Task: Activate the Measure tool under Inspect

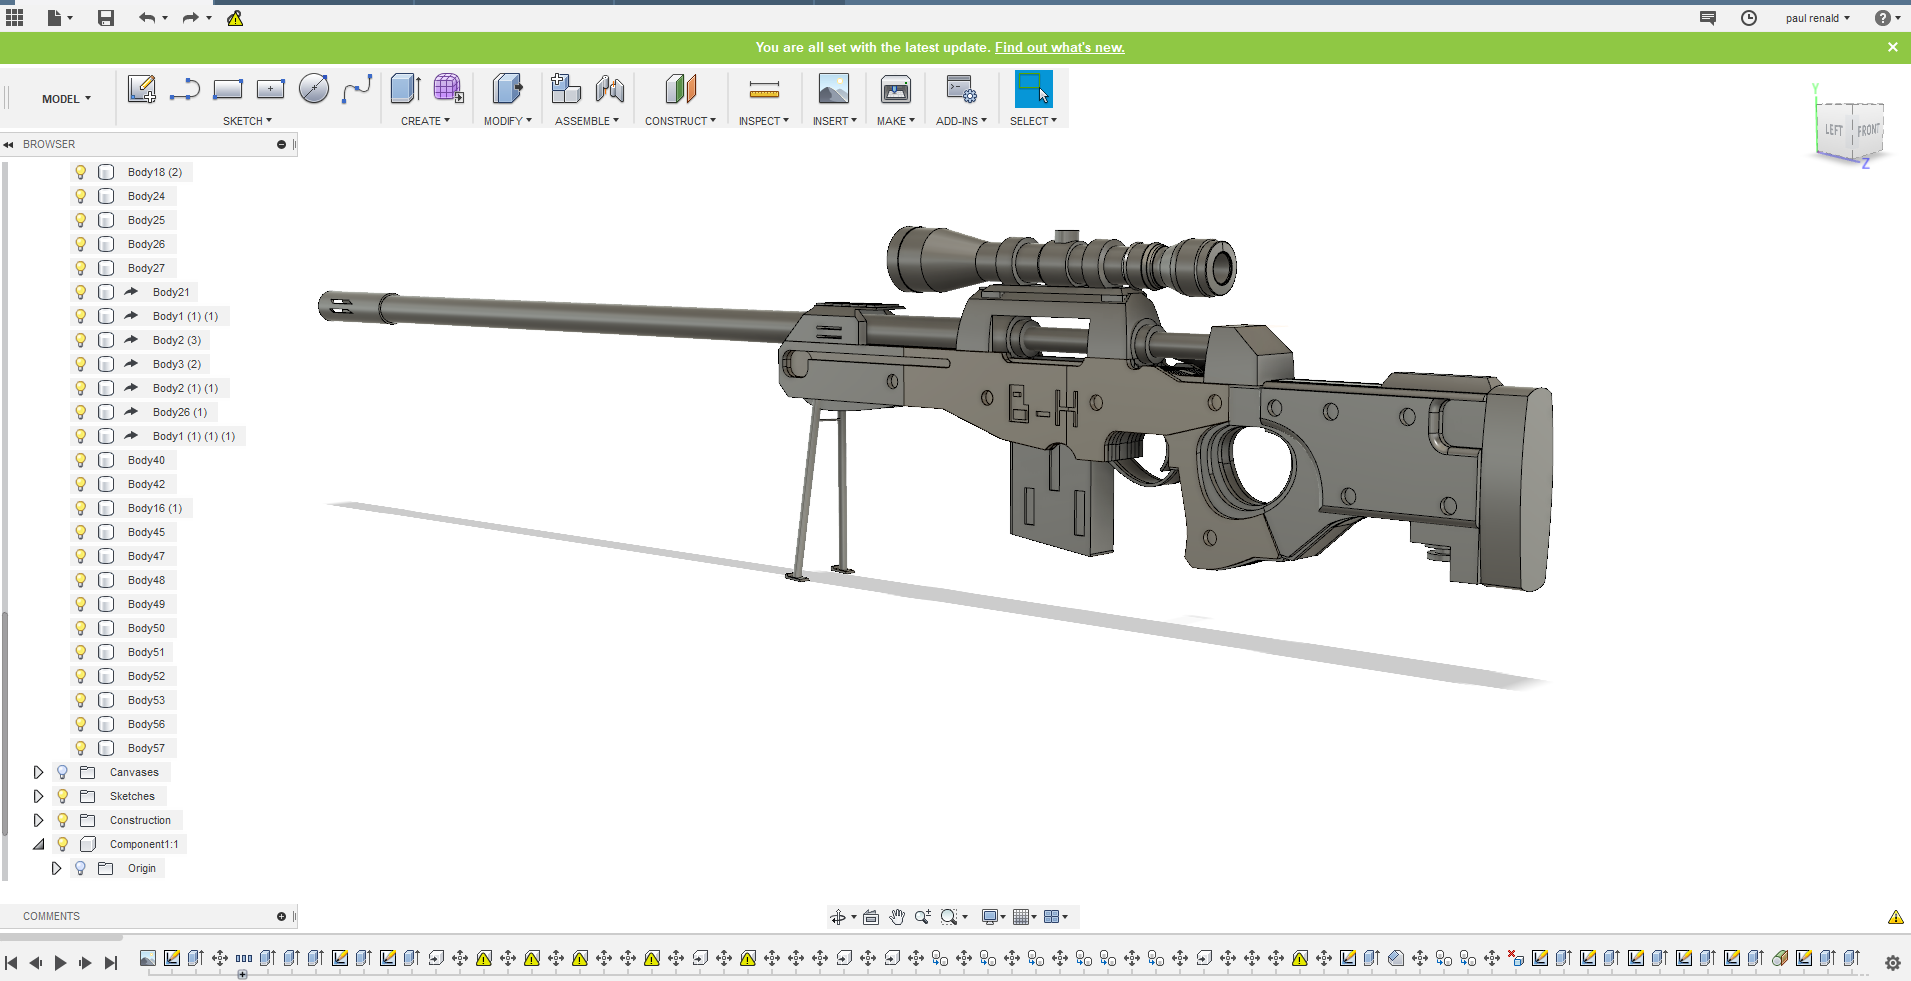Action: [x=763, y=89]
